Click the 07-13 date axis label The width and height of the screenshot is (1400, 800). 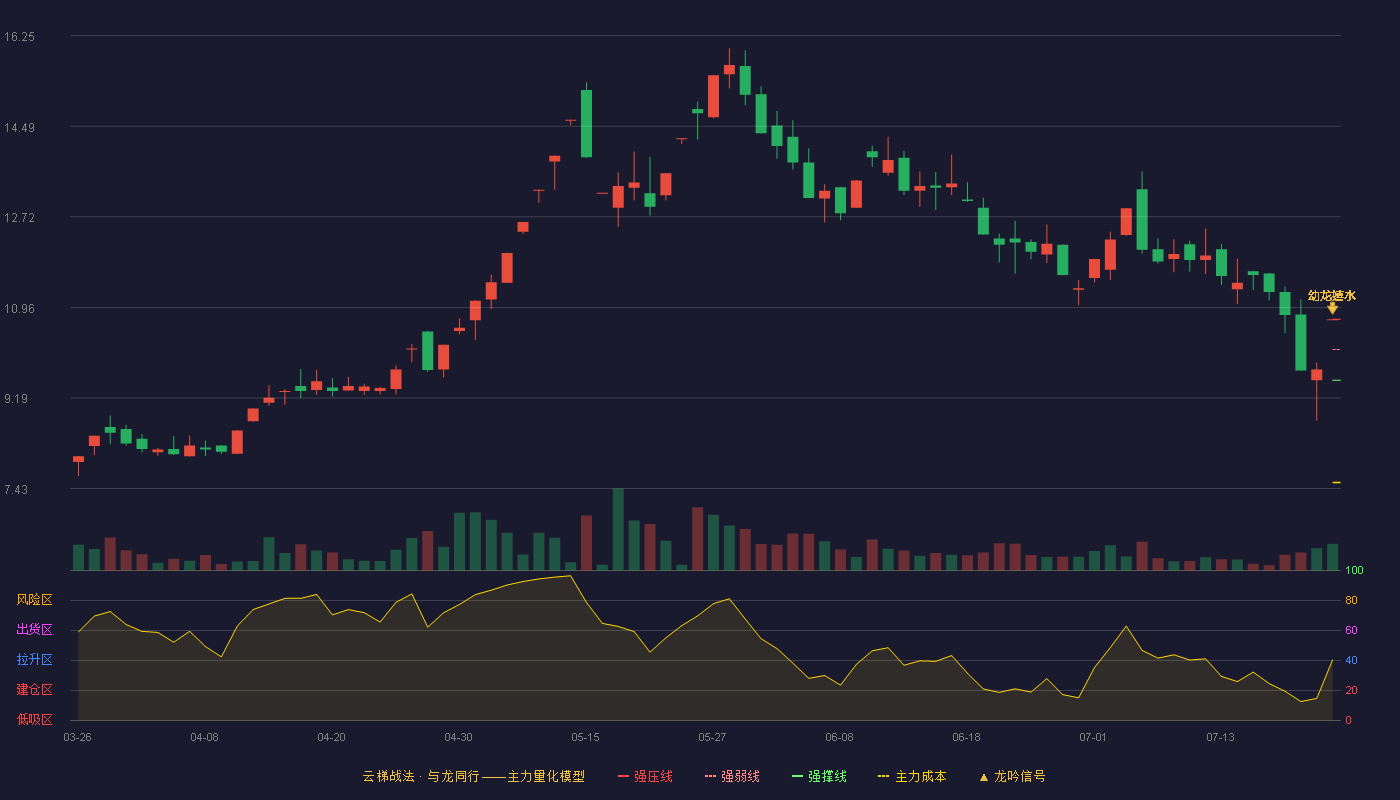click(x=1220, y=737)
